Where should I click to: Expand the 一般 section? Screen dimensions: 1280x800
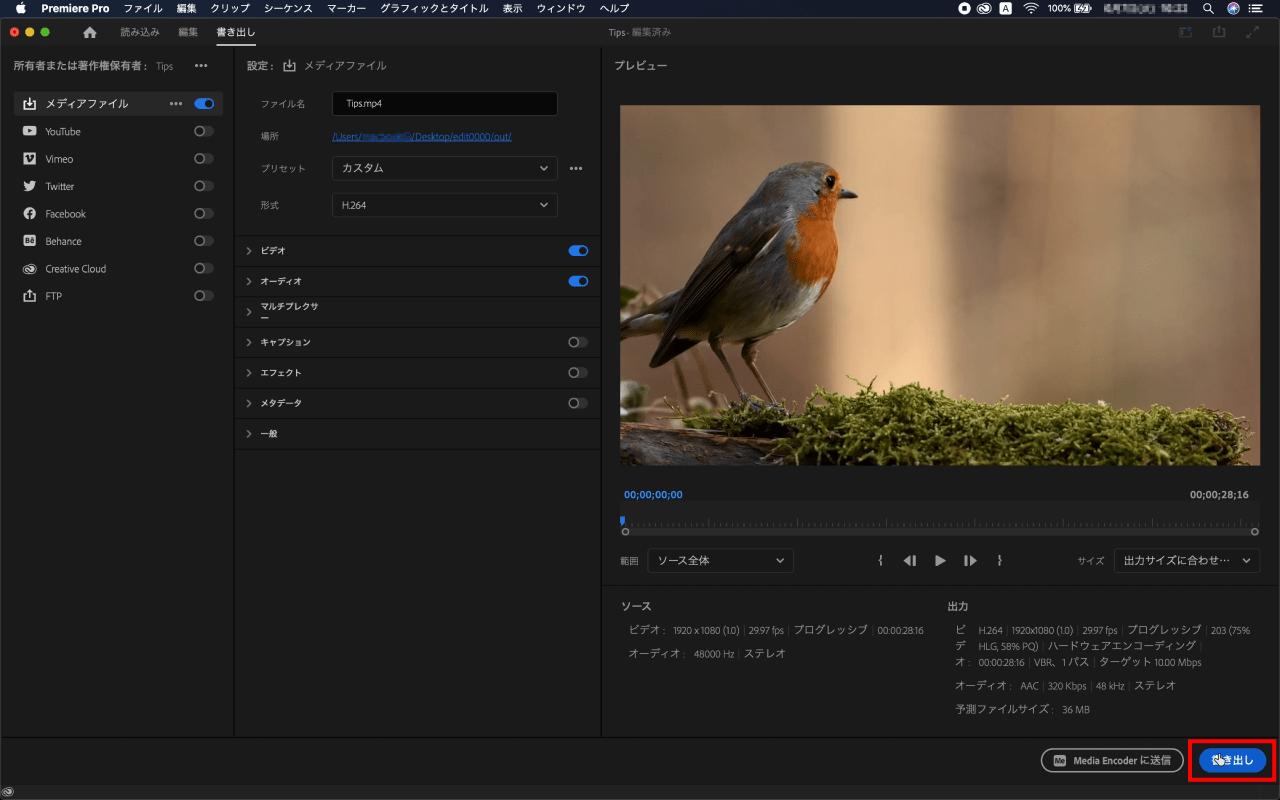[x=249, y=434]
